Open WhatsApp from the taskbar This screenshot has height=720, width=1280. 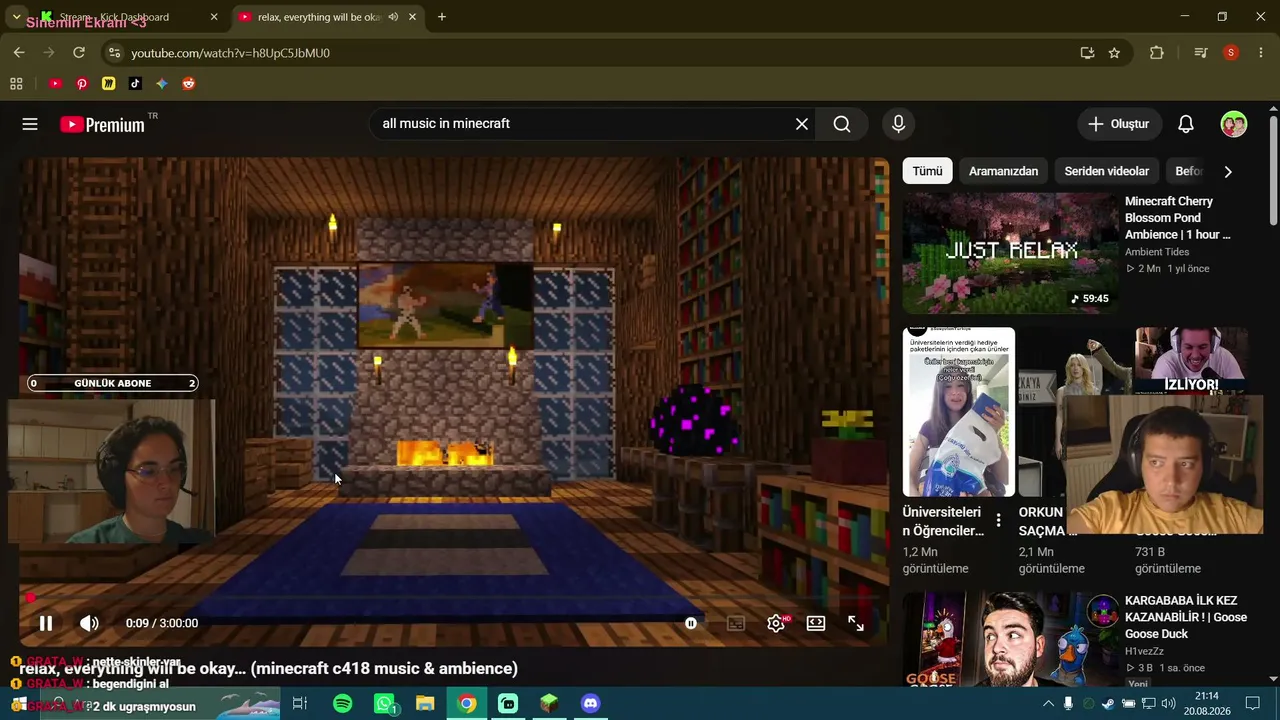tap(385, 704)
